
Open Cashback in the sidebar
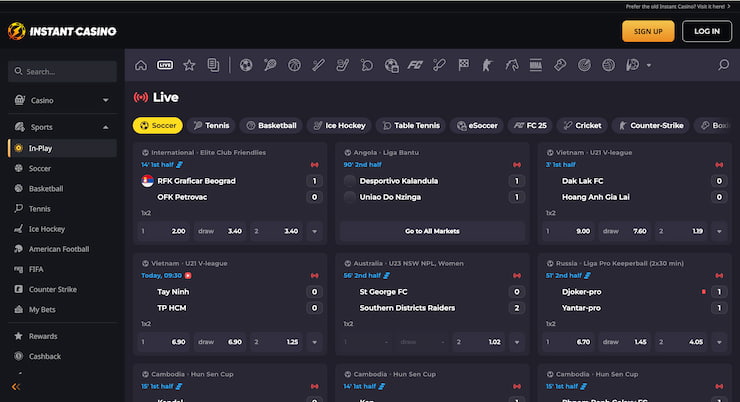pyautogui.click(x=62, y=356)
